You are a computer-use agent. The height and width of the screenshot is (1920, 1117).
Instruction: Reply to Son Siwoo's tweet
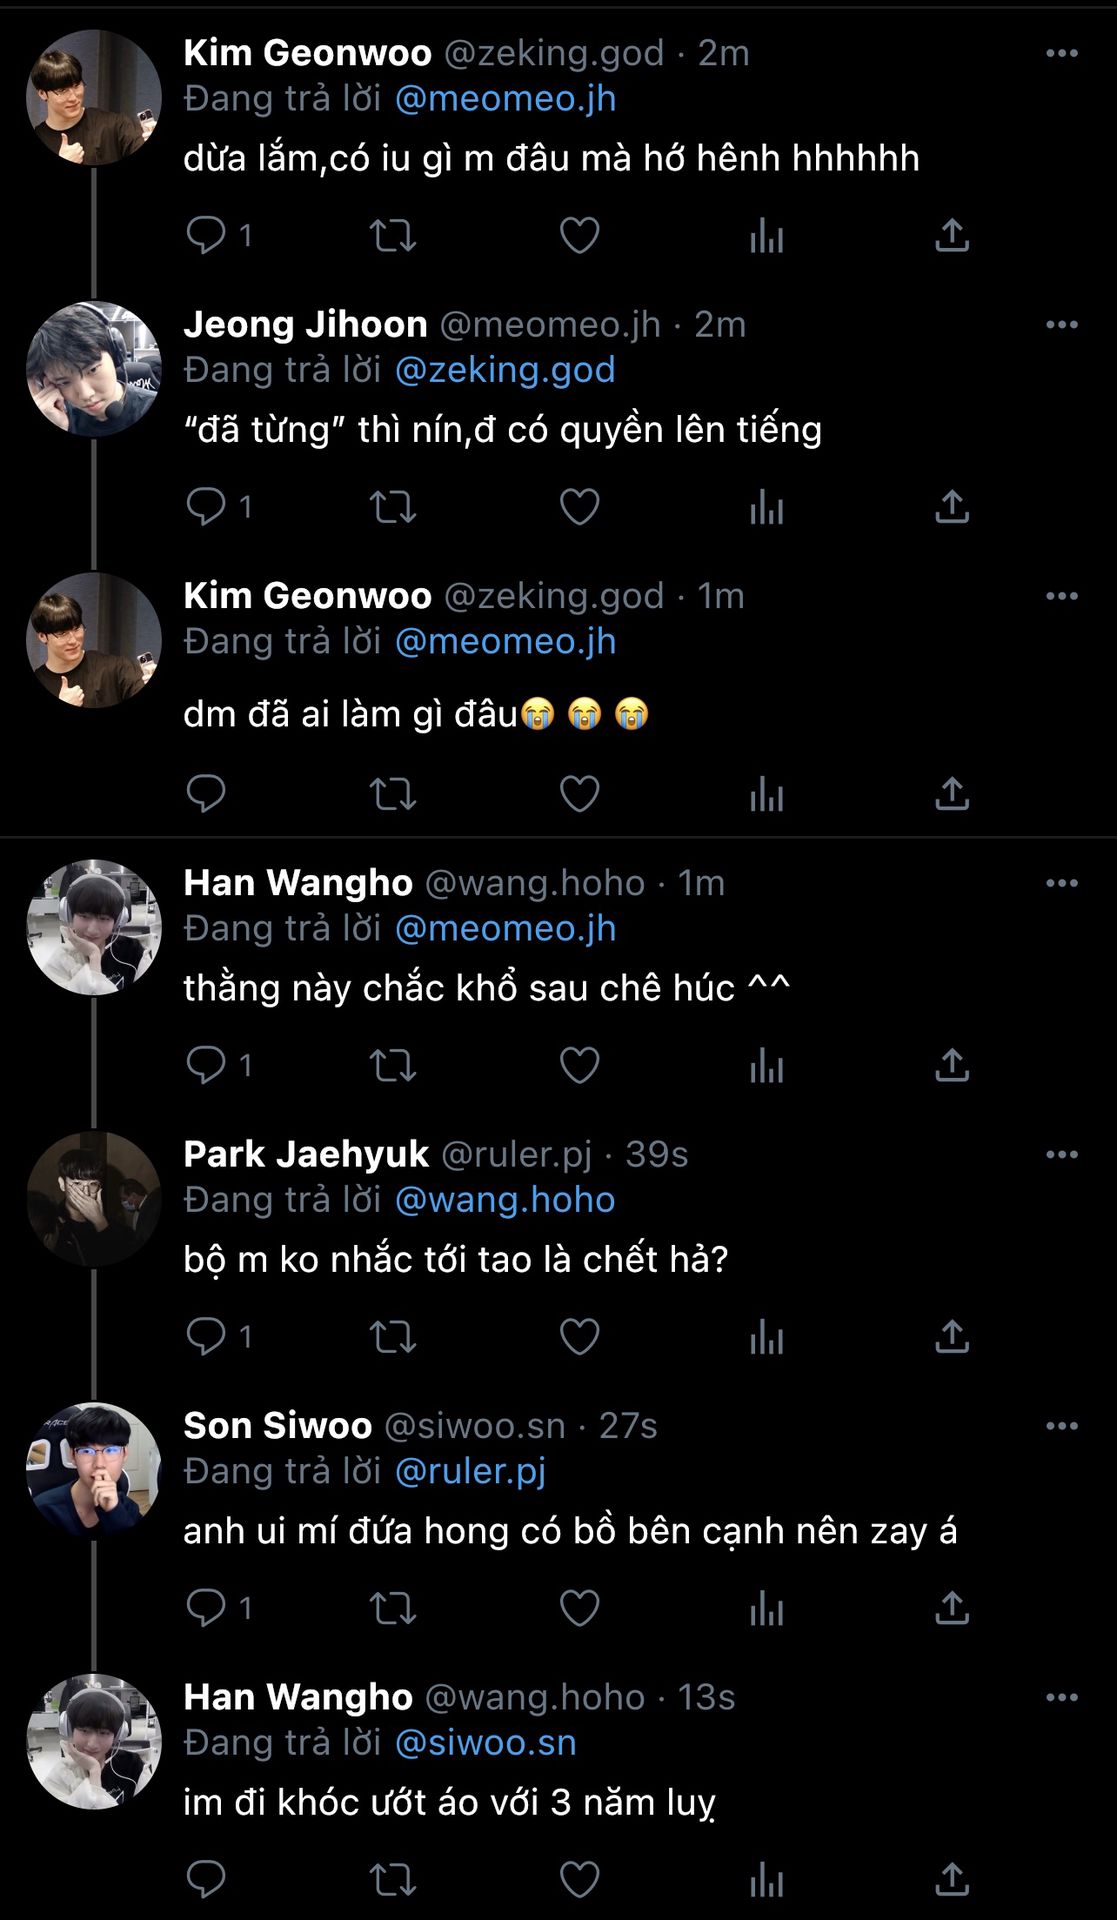[206, 1608]
